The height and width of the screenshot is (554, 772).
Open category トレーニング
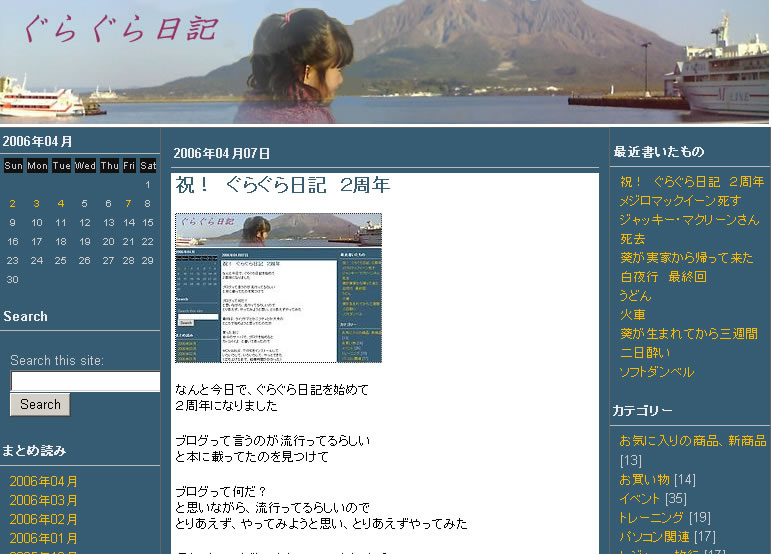pos(651,518)
